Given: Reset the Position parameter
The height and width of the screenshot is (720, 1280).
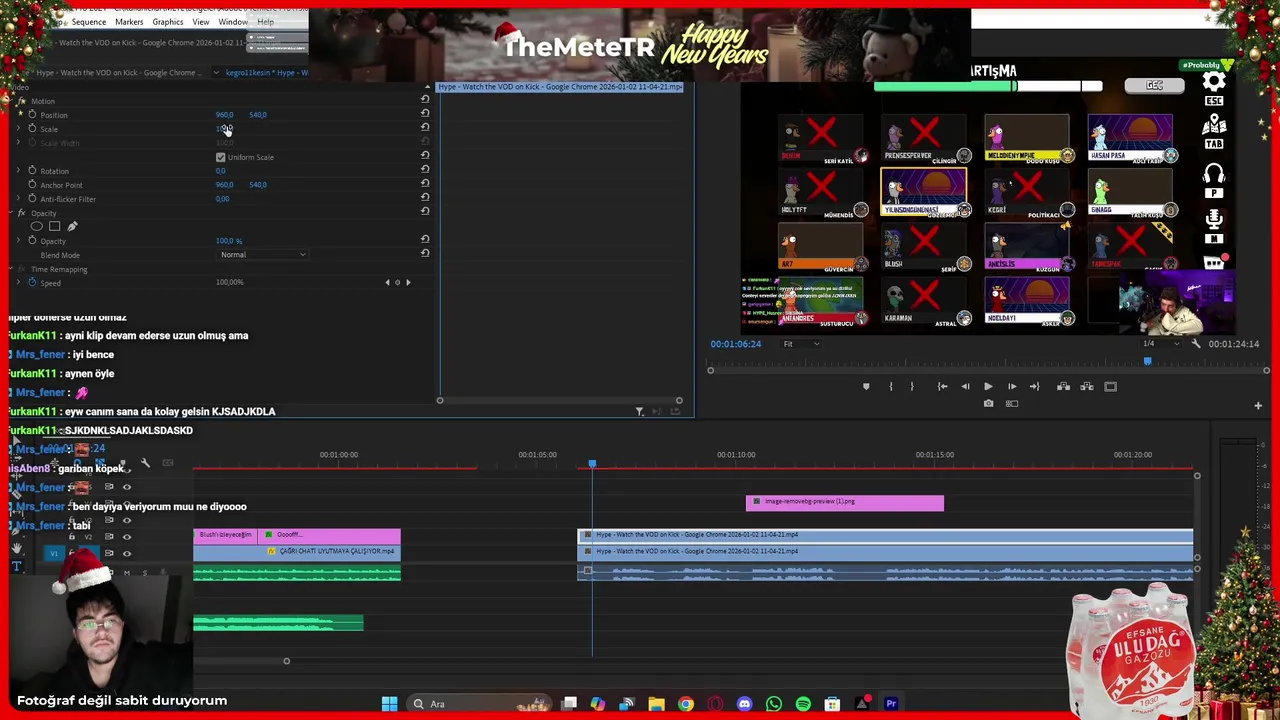Looking at the screenshot, I should 425,113.
